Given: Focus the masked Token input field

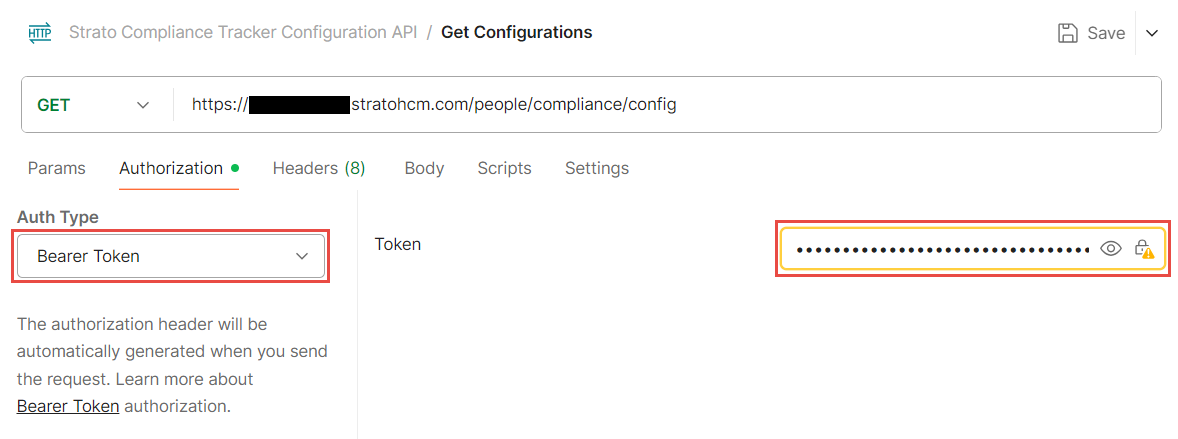Looking at the screenshot, I should click(940, 249).
